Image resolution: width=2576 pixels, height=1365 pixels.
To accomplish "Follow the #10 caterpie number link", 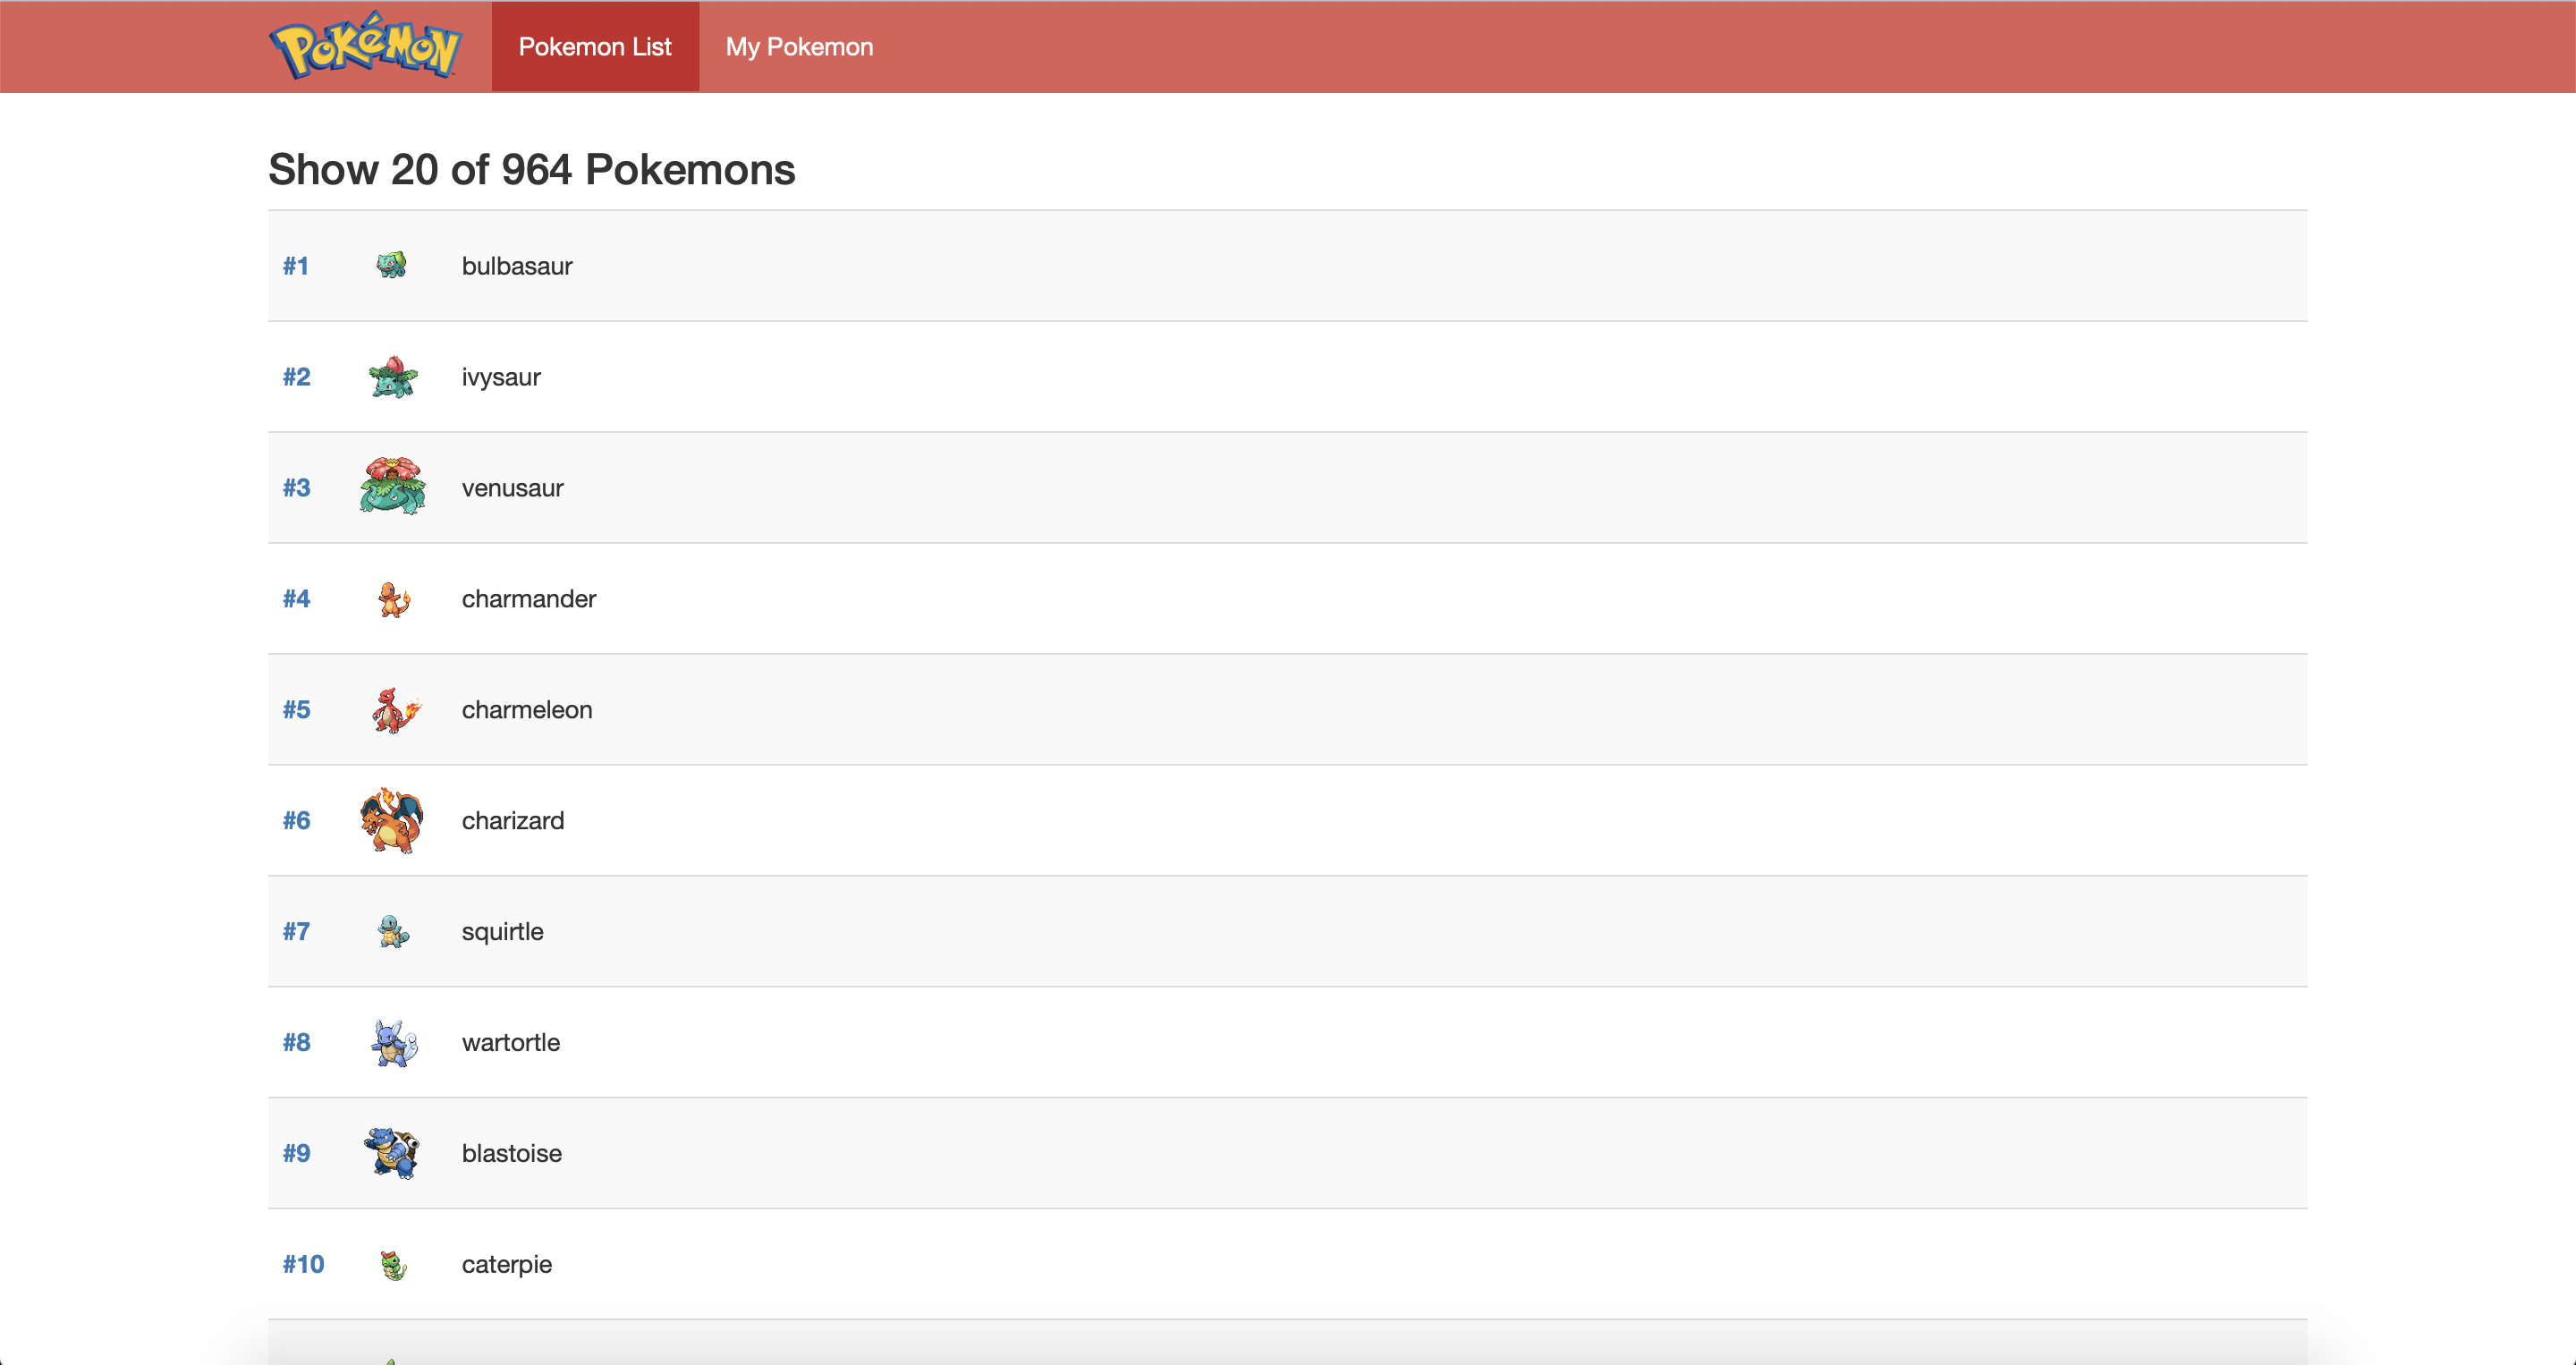I will pos(303,1264).
